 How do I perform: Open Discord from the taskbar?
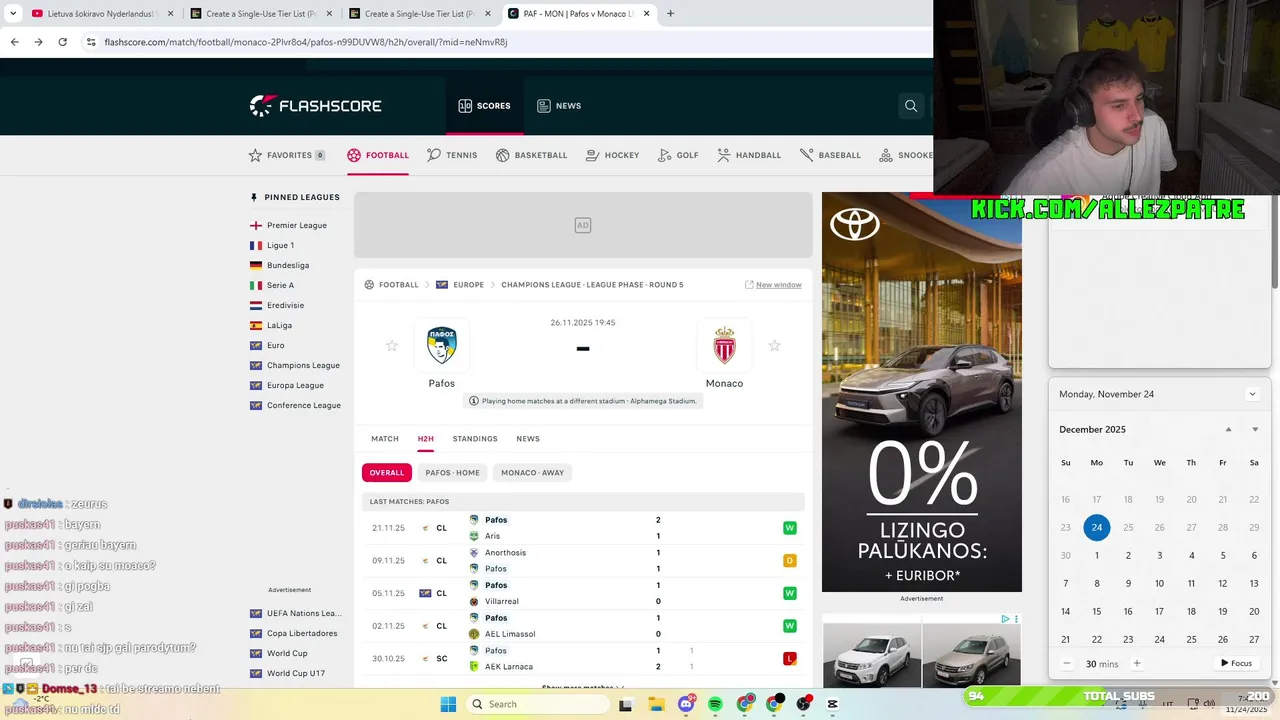tap(686, 704)
